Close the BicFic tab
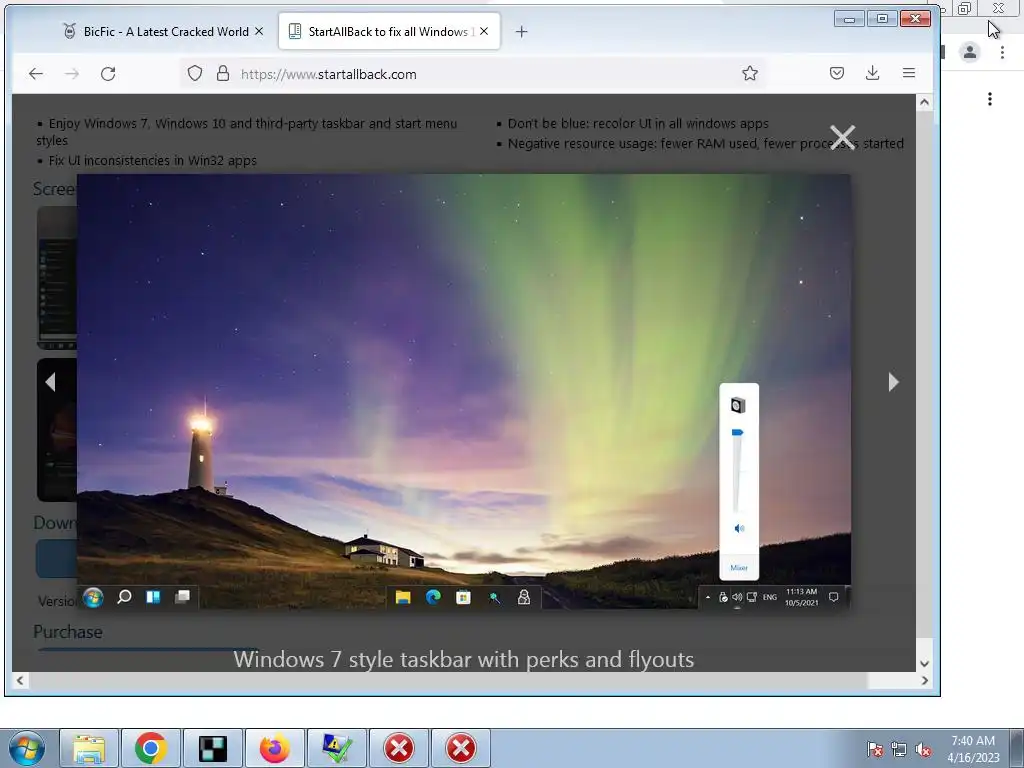This screenshot has height=768, width=1024. 259,31
